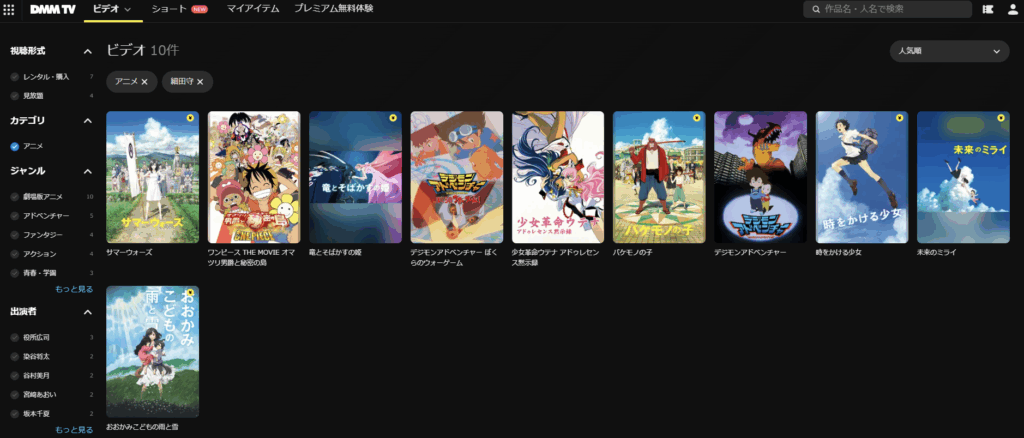Click premium badge on サマーウォーズ poster

coord(190,118)
